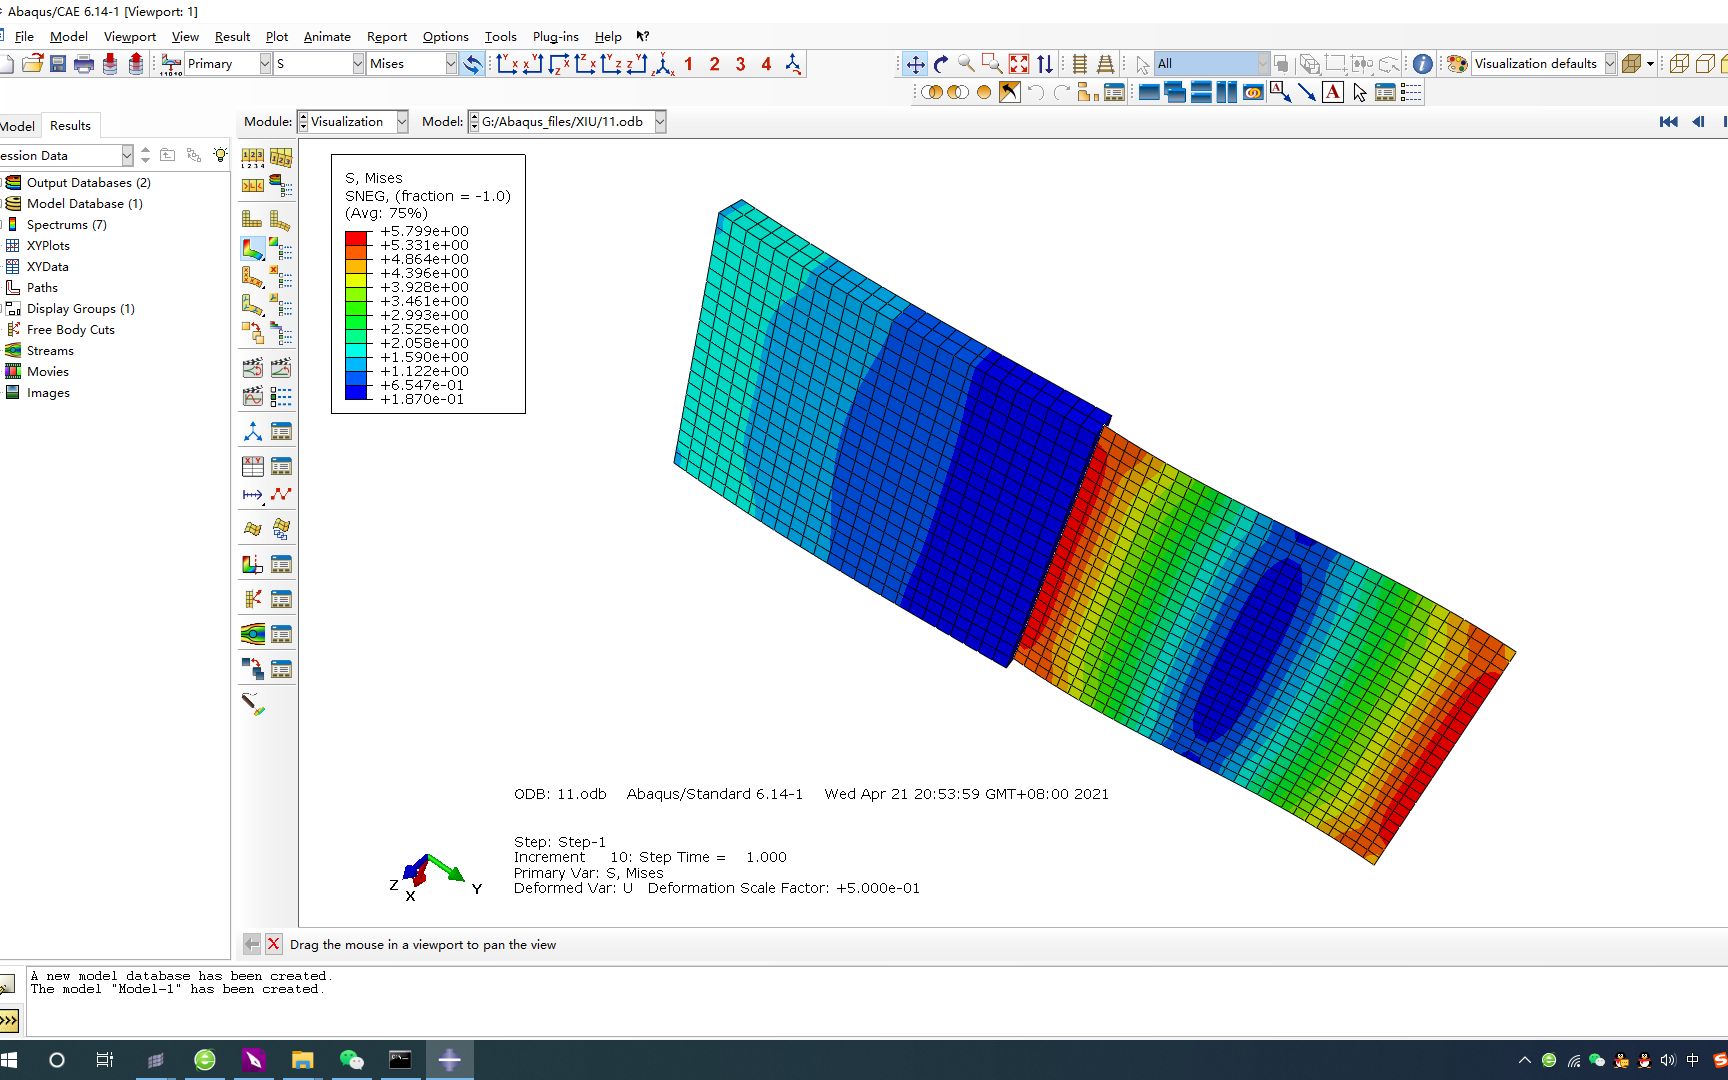Jump to the first animation frame
Viewport: 1728px width, 1080px height.
pos(1668,121)
